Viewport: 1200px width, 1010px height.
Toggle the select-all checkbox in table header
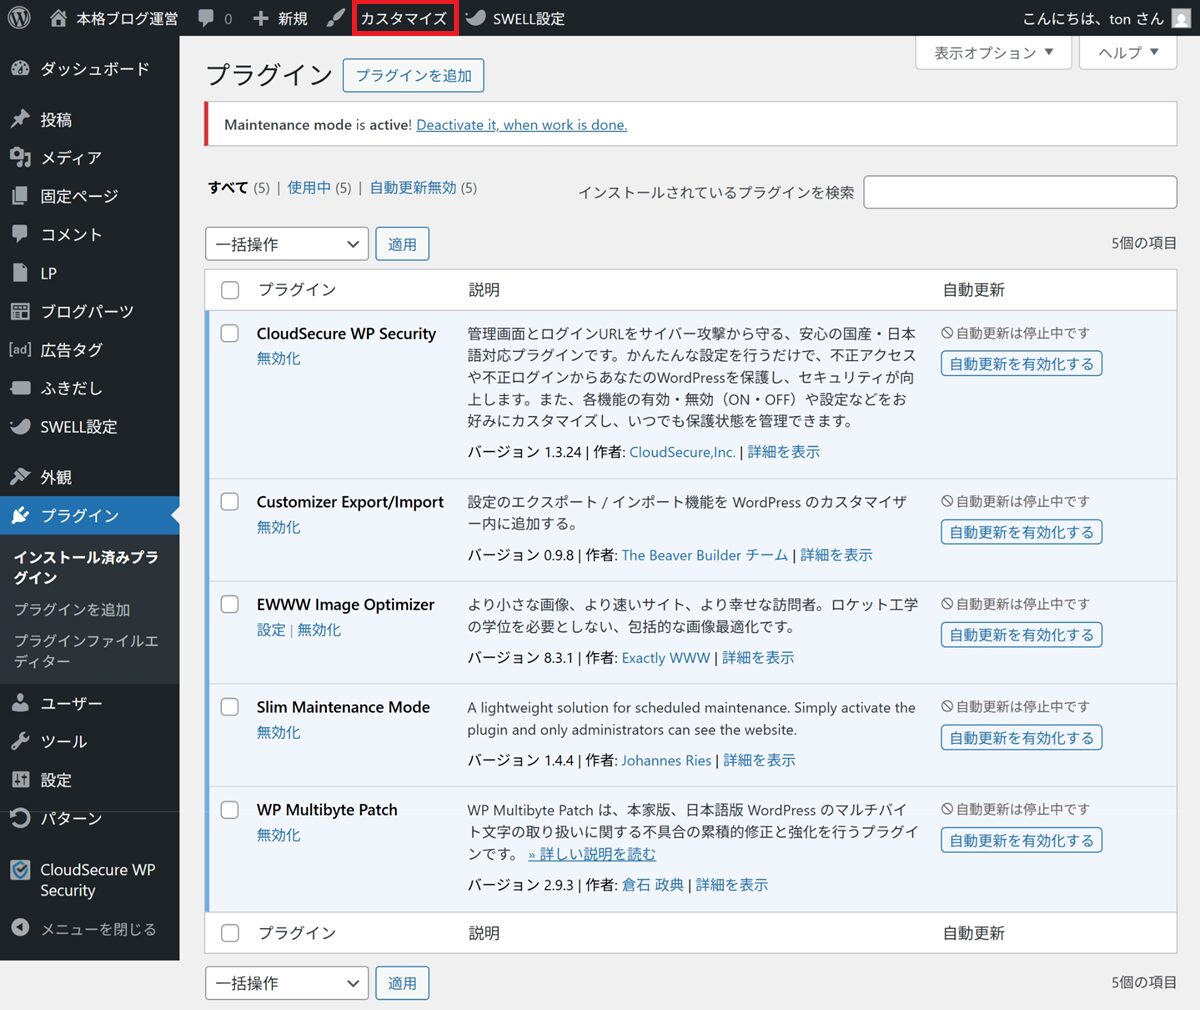[x=230, y=290]
